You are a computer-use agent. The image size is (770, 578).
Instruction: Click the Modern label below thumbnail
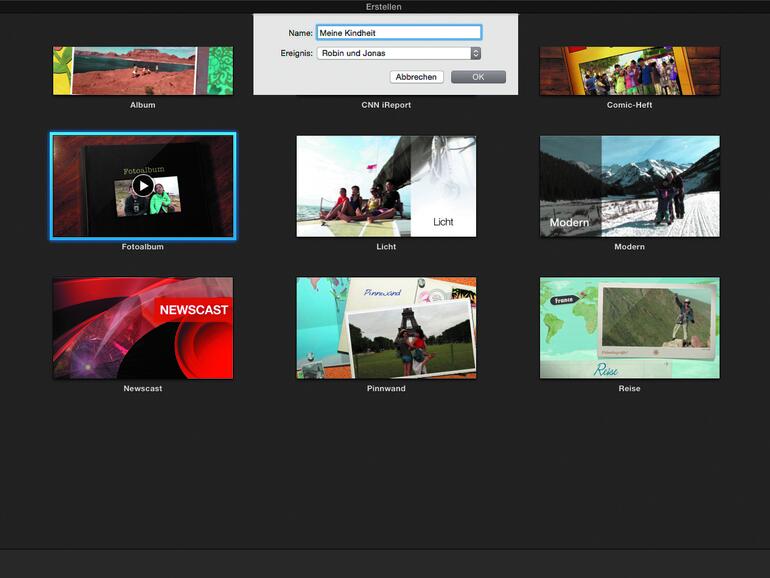click(x=630, y=247)
